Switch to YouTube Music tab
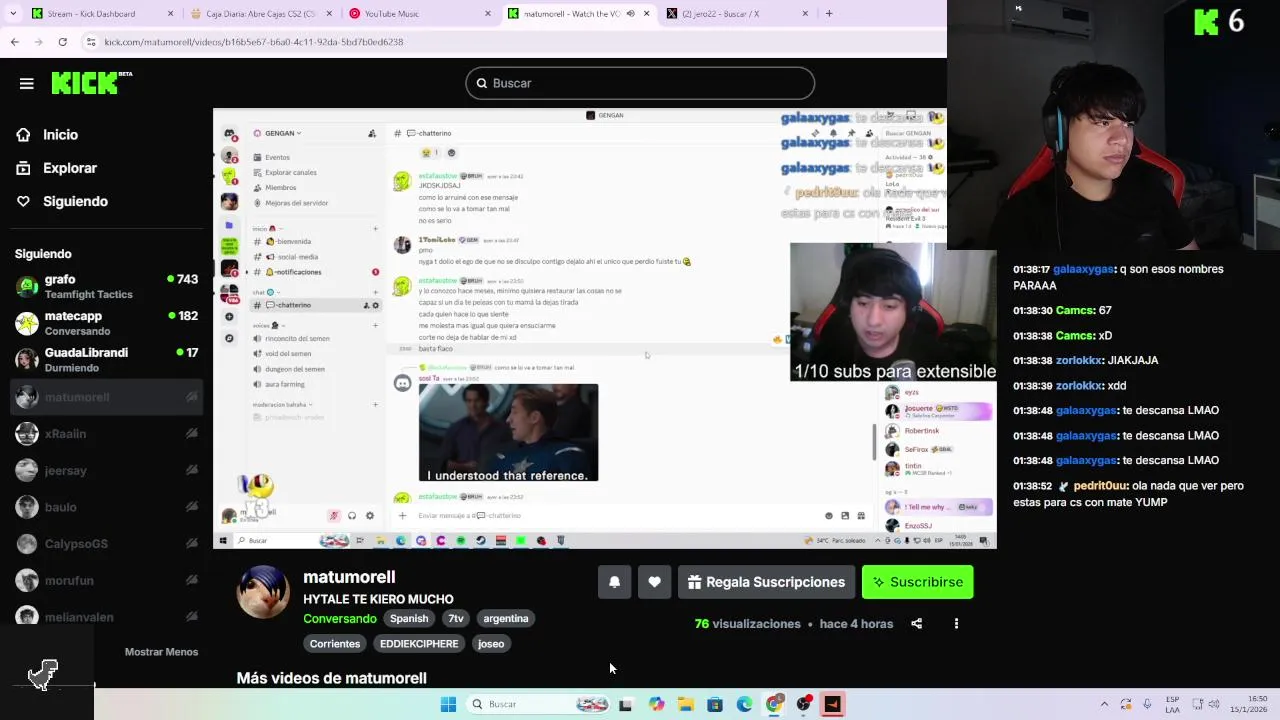The width and height of the screenshot is (1280, 720). 420,14
